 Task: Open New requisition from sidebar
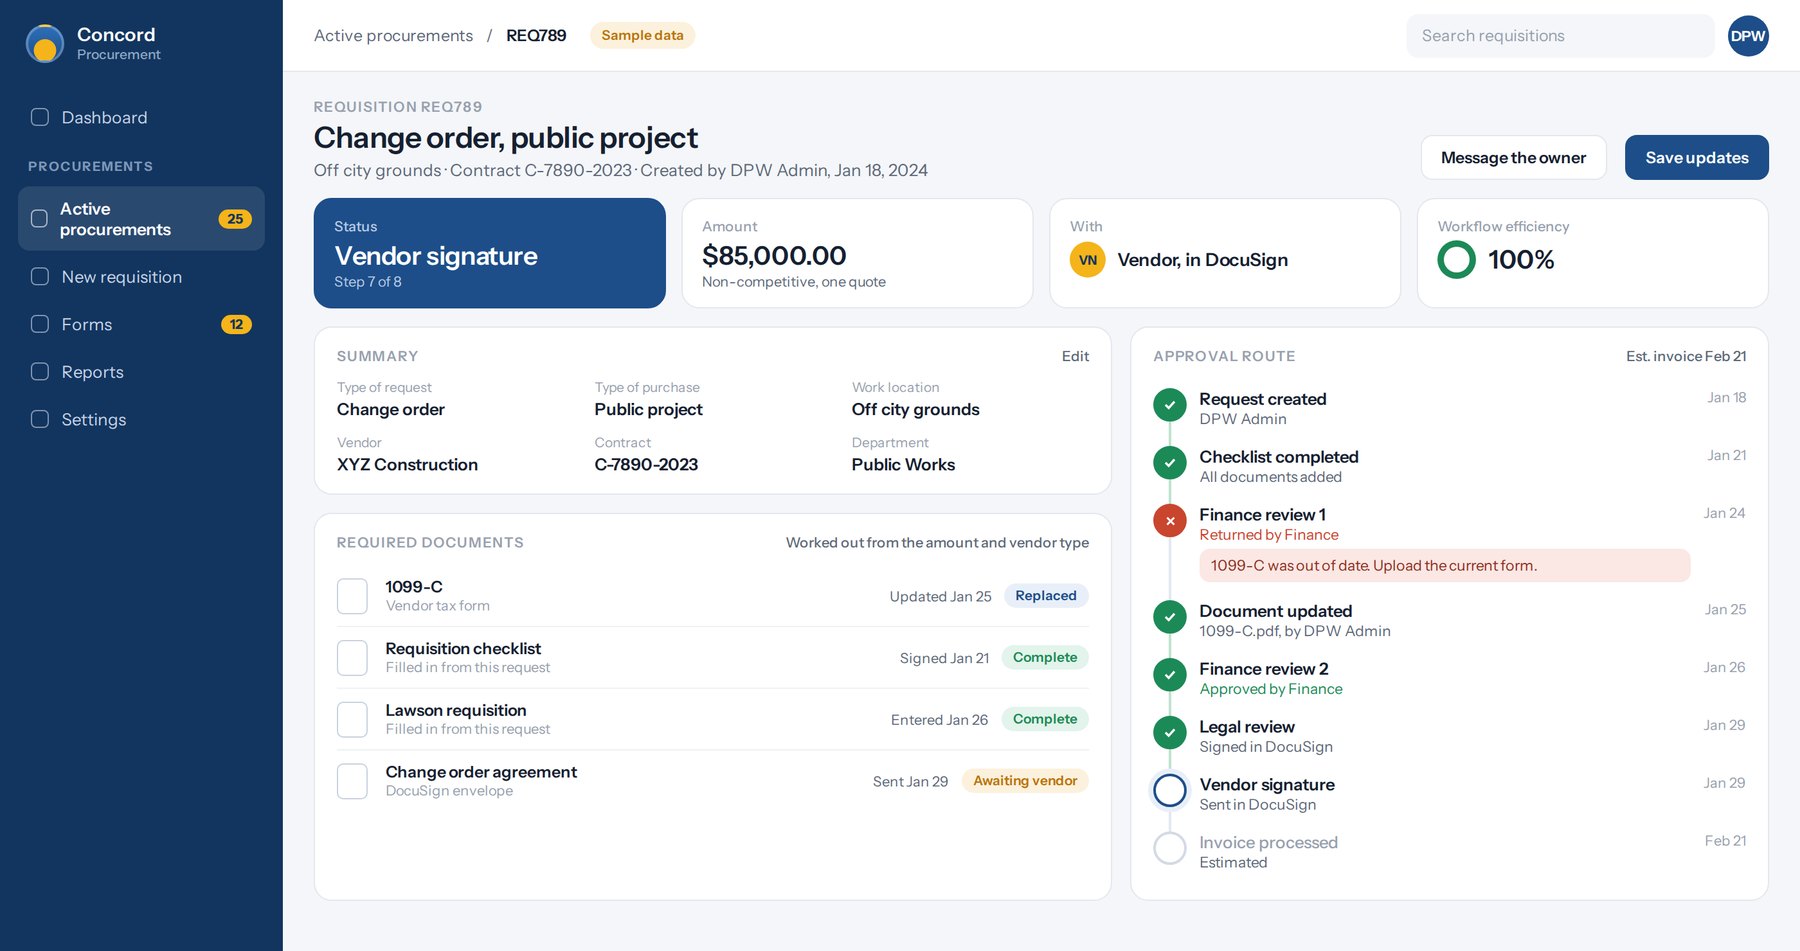(x=141, y=277)
